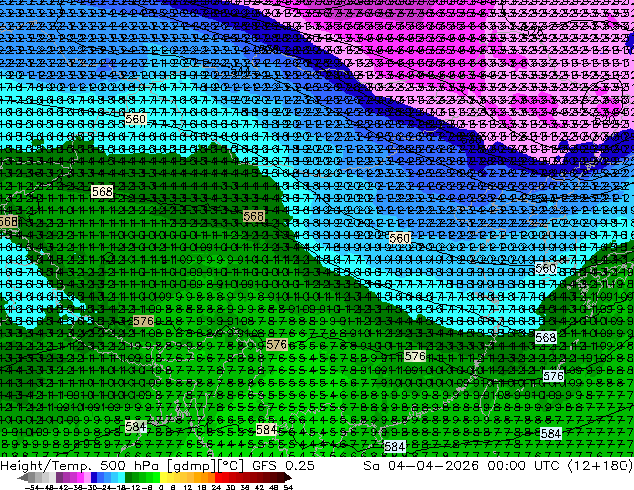
Task: Select the pale pink legend swatch
Action: point(87,478)
